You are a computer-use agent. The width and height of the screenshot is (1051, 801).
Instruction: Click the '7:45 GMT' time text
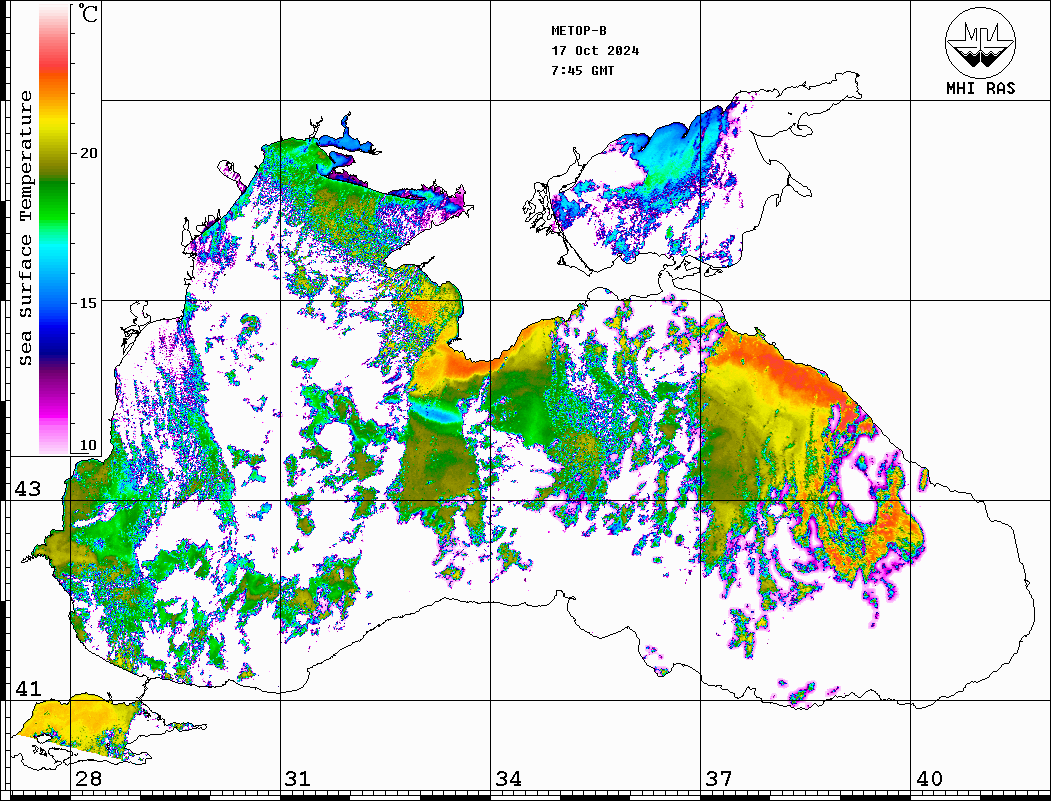coord(582,71)
